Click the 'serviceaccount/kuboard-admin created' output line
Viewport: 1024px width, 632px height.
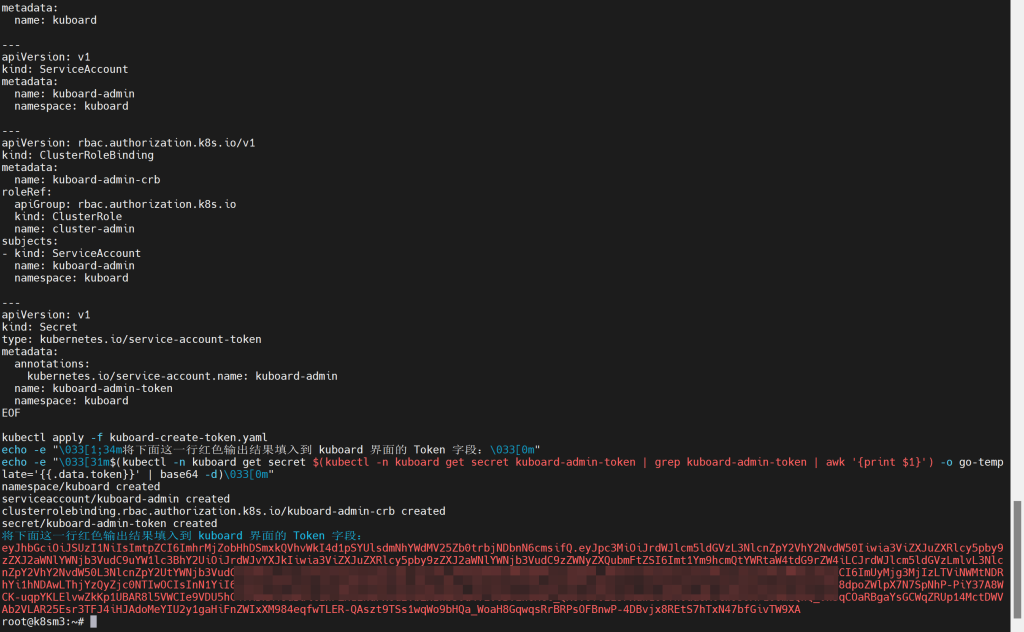point(115,499)
